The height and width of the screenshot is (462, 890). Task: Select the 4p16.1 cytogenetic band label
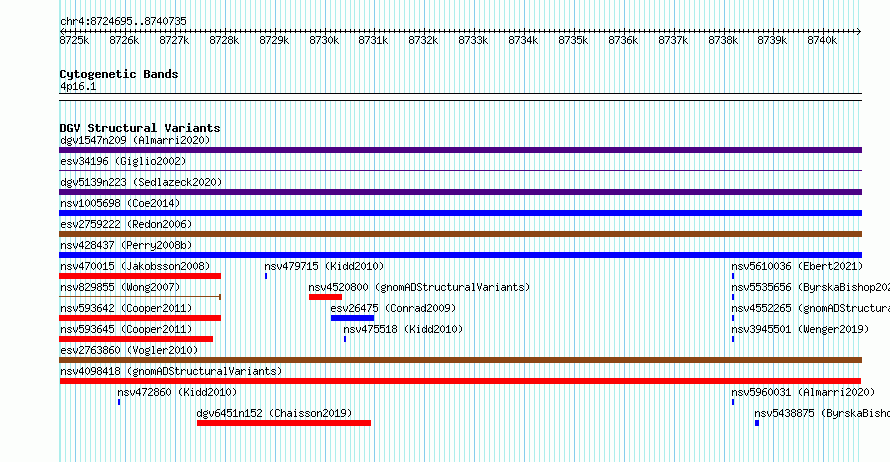click(x=78, y=86)
